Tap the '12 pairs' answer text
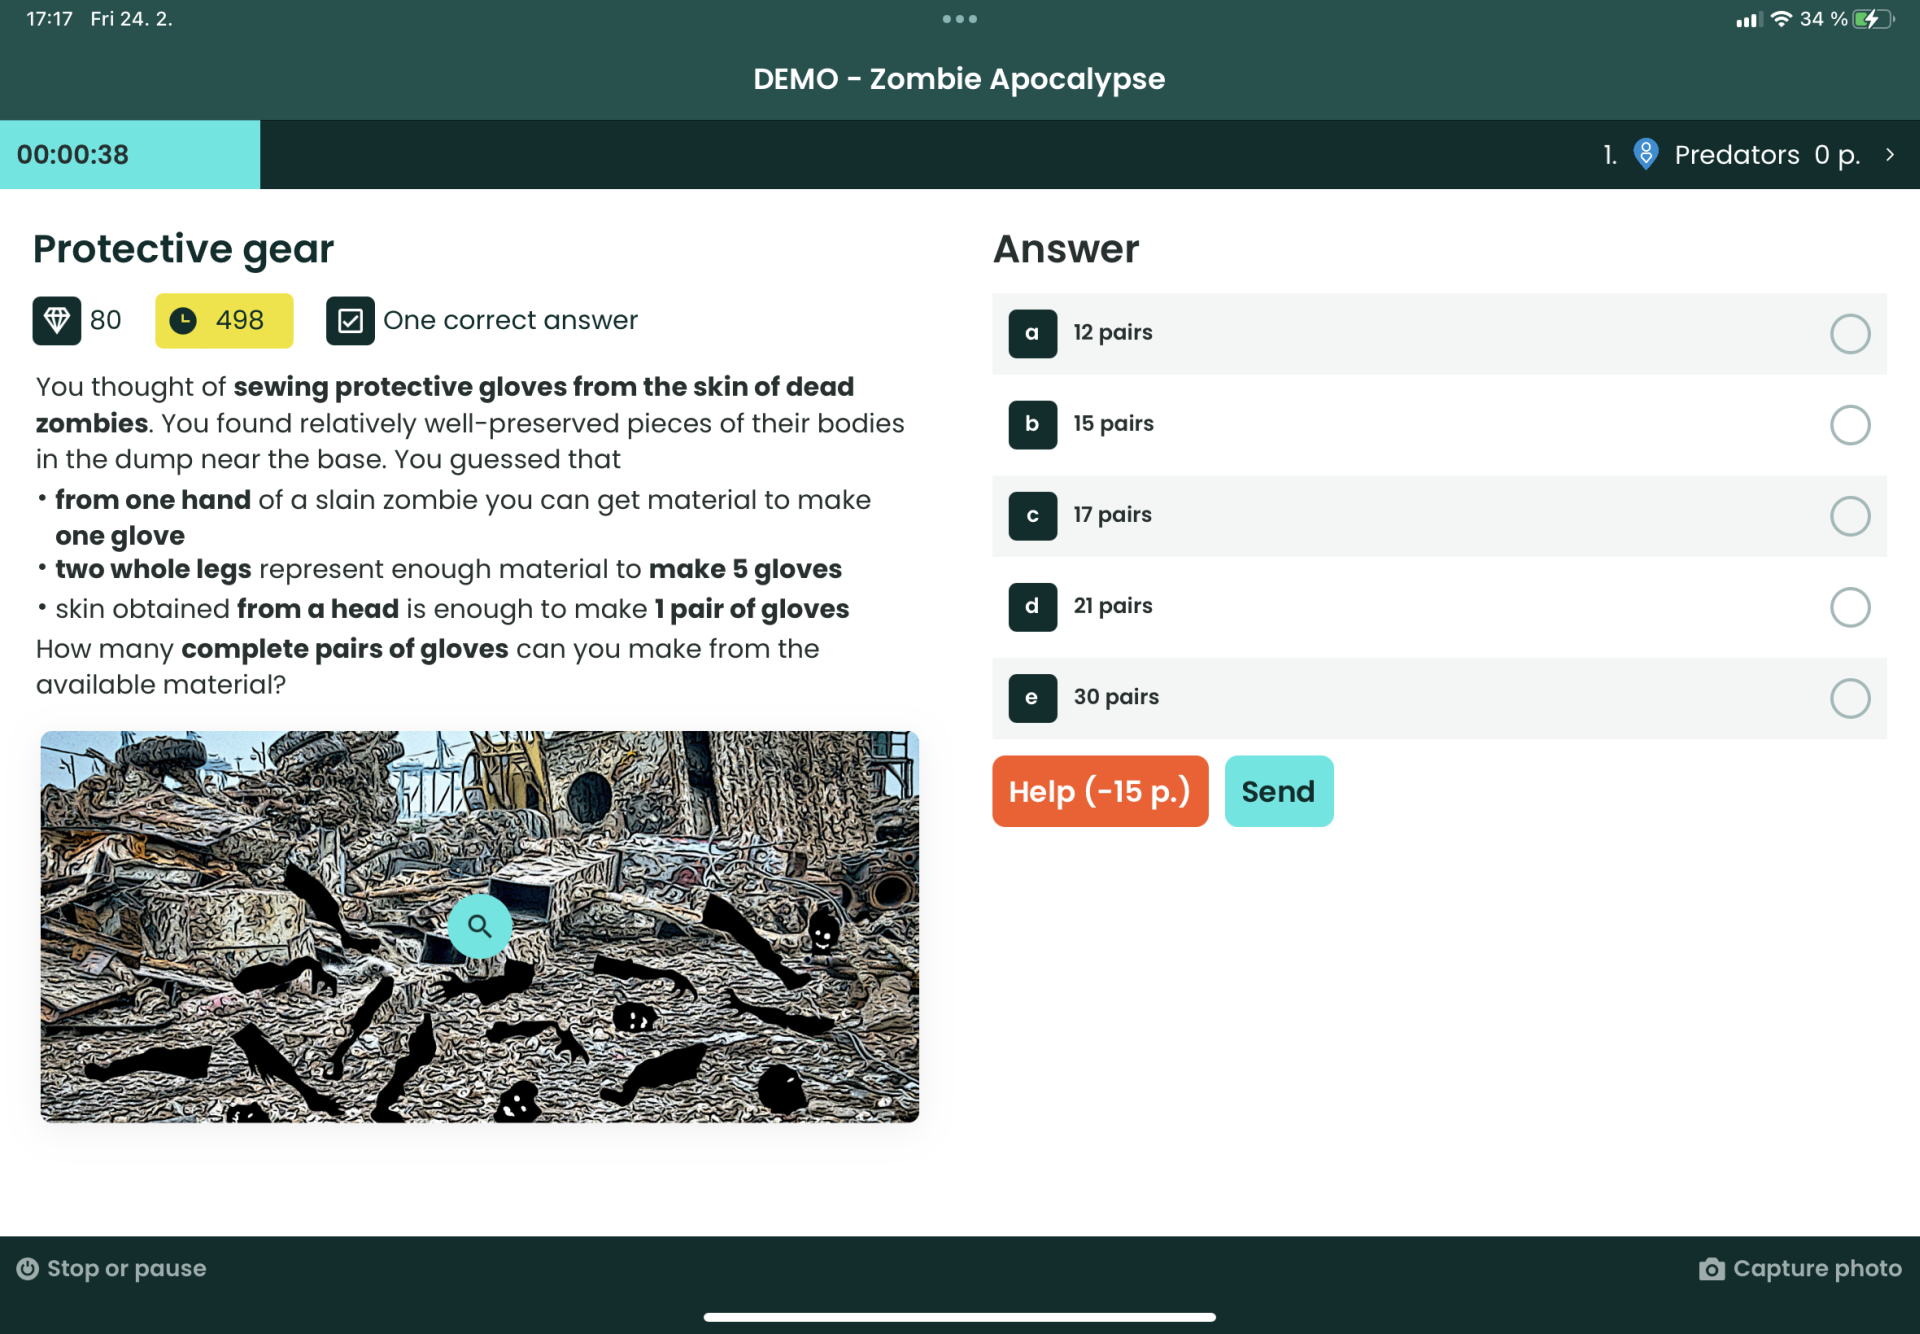 (1113, 332)
